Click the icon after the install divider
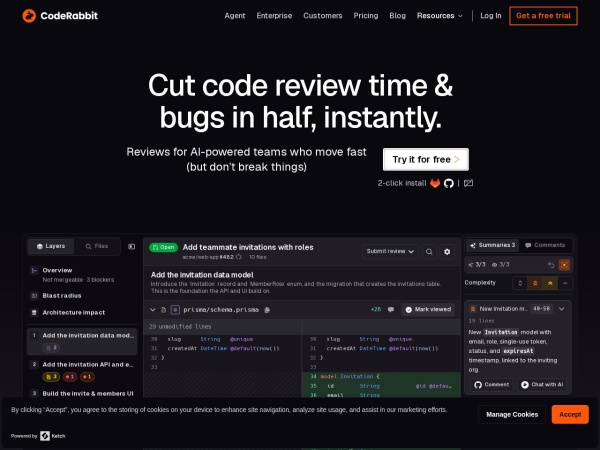Viewport: 600px width, 450px height. 468,183
